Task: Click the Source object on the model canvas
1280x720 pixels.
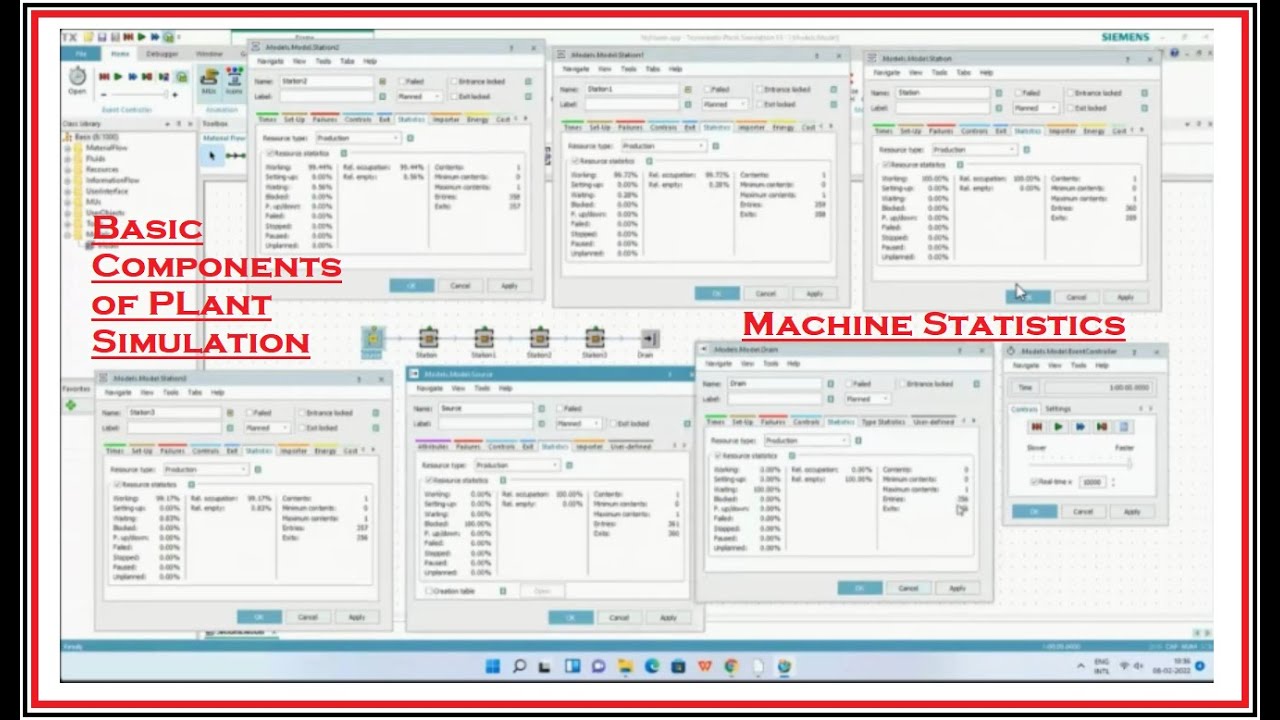Action: point(372,338)
